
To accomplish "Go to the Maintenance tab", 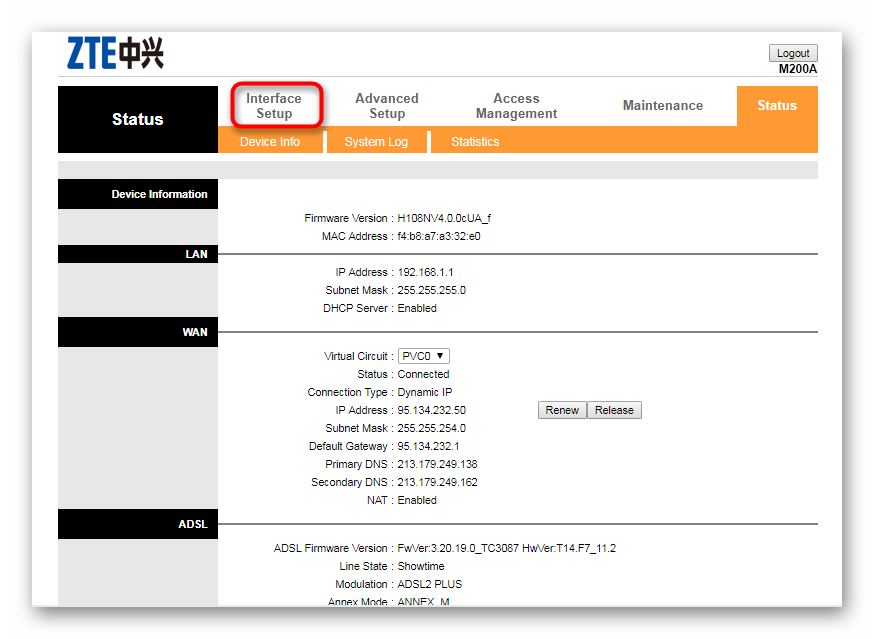I will [x=663, y=105].
